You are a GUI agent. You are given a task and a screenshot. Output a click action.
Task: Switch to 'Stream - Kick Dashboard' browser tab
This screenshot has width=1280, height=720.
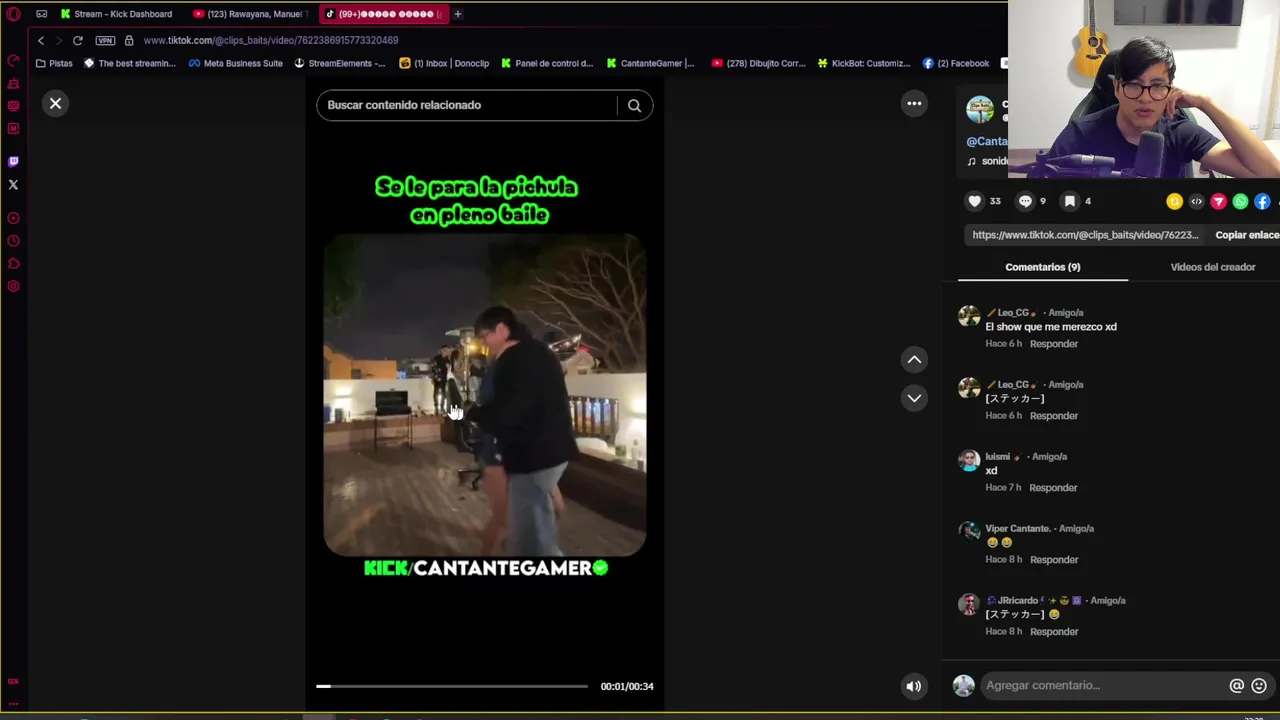(x=116, y=14)
